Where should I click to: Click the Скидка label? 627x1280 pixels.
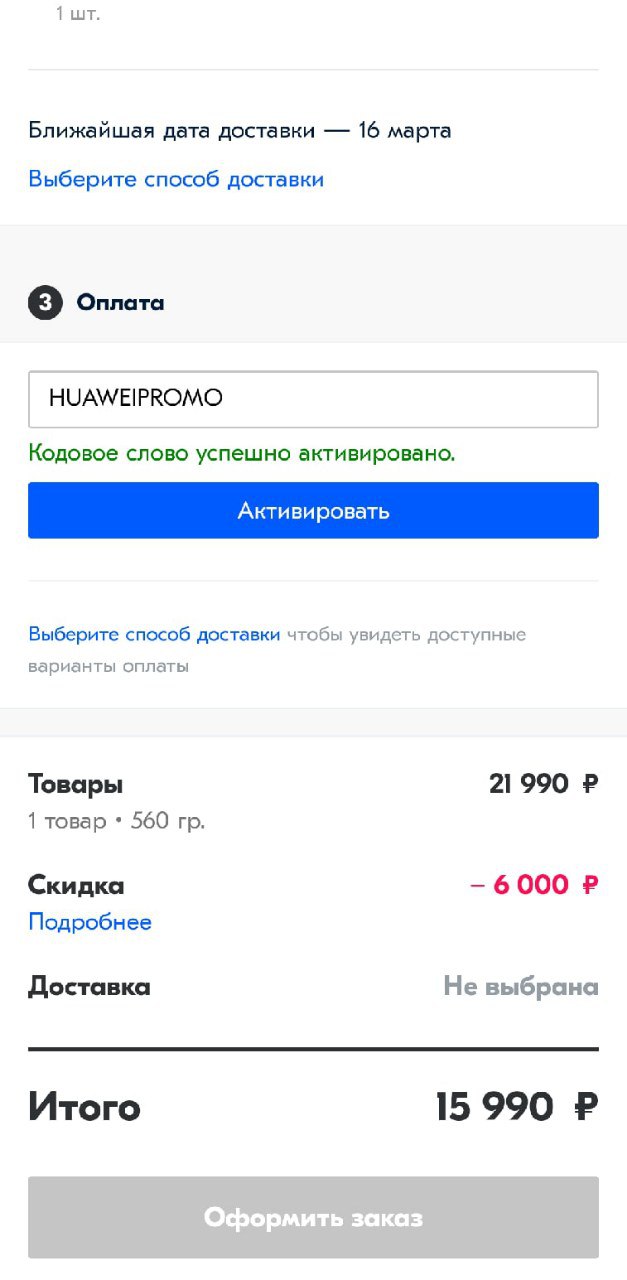76,885
